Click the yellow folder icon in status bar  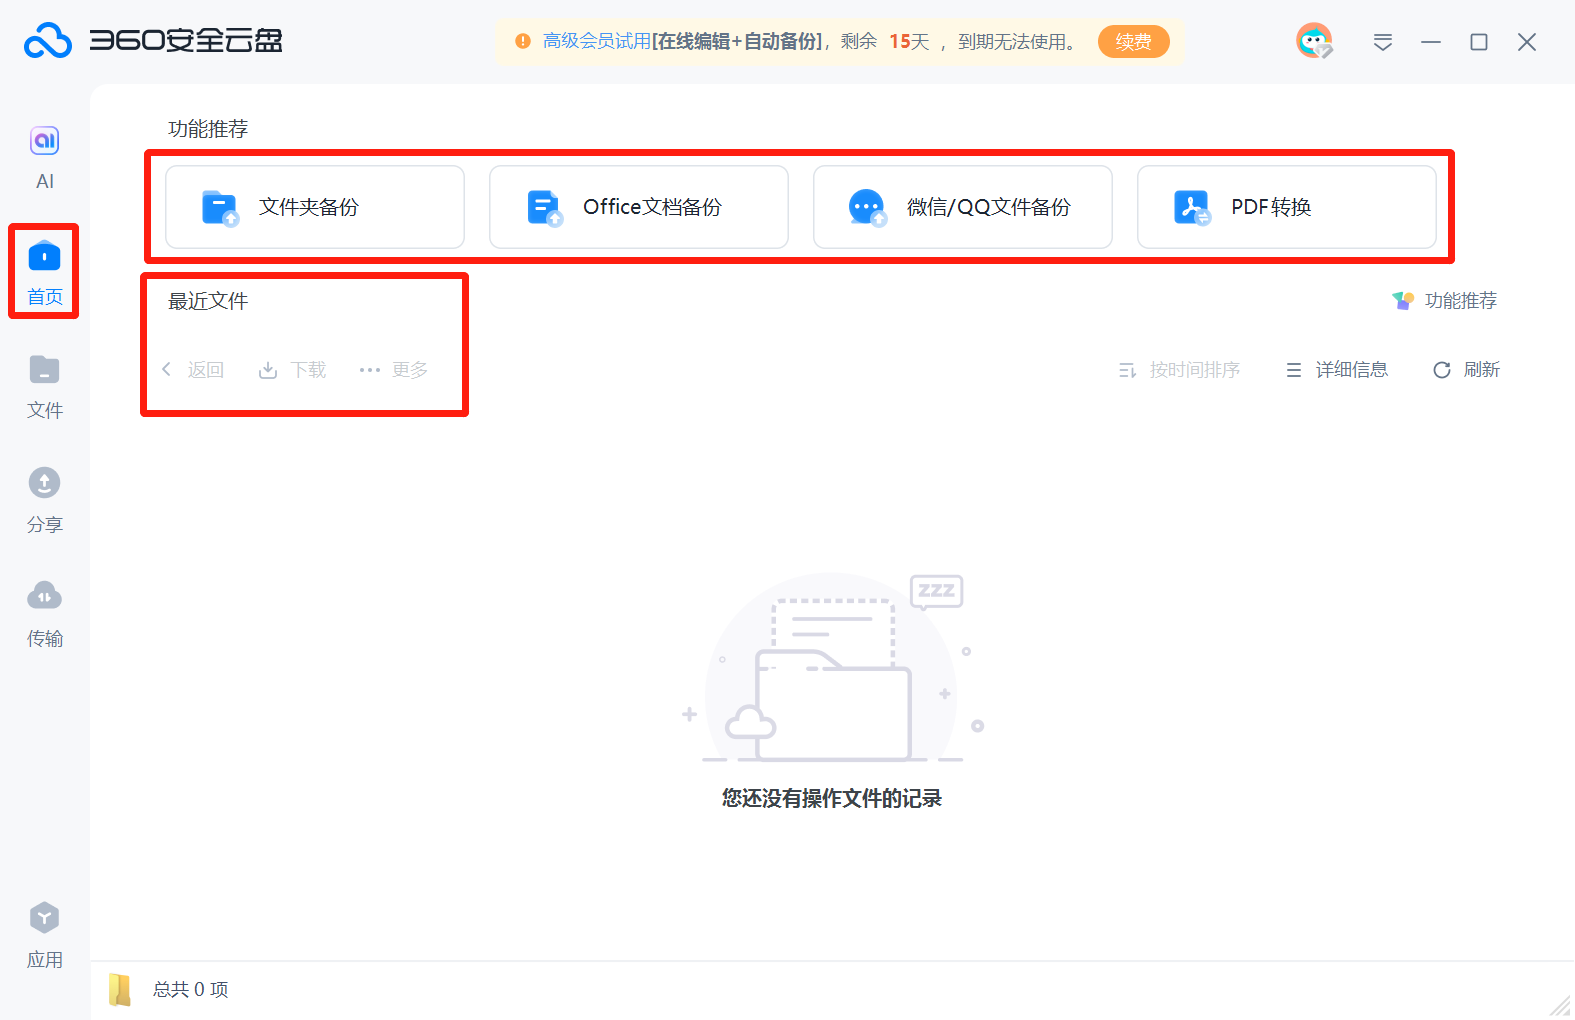pos(120,989)
